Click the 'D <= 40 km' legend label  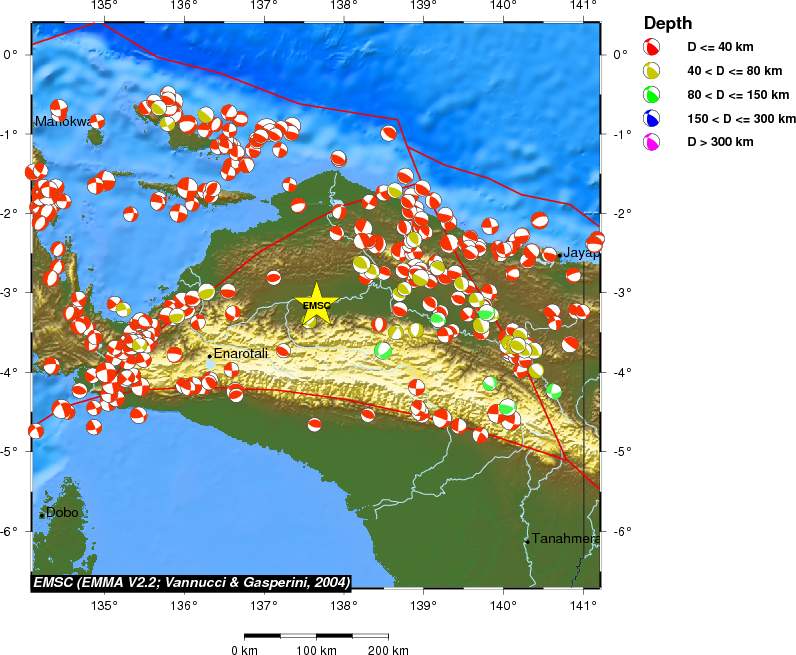pyautogui.click(x=720, y=47)
